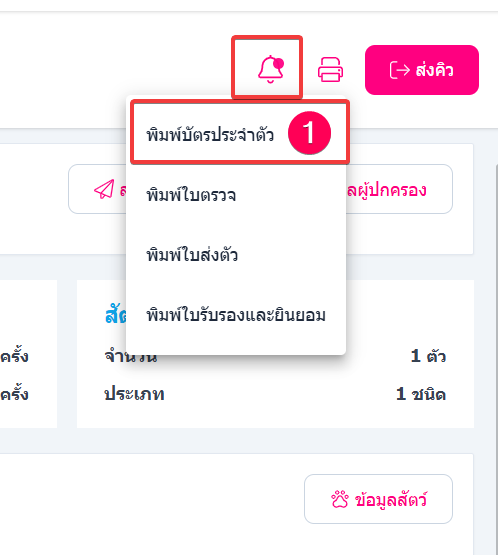This screenshot has height=555, width=498.
Task: Click the pink dot on bell
Action: pos(279,63)
